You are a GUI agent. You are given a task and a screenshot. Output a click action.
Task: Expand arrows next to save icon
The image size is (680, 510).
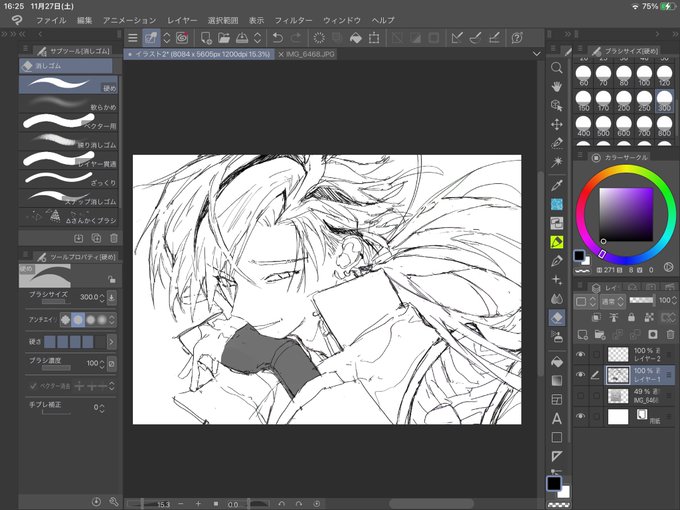[x=257, y=38]
